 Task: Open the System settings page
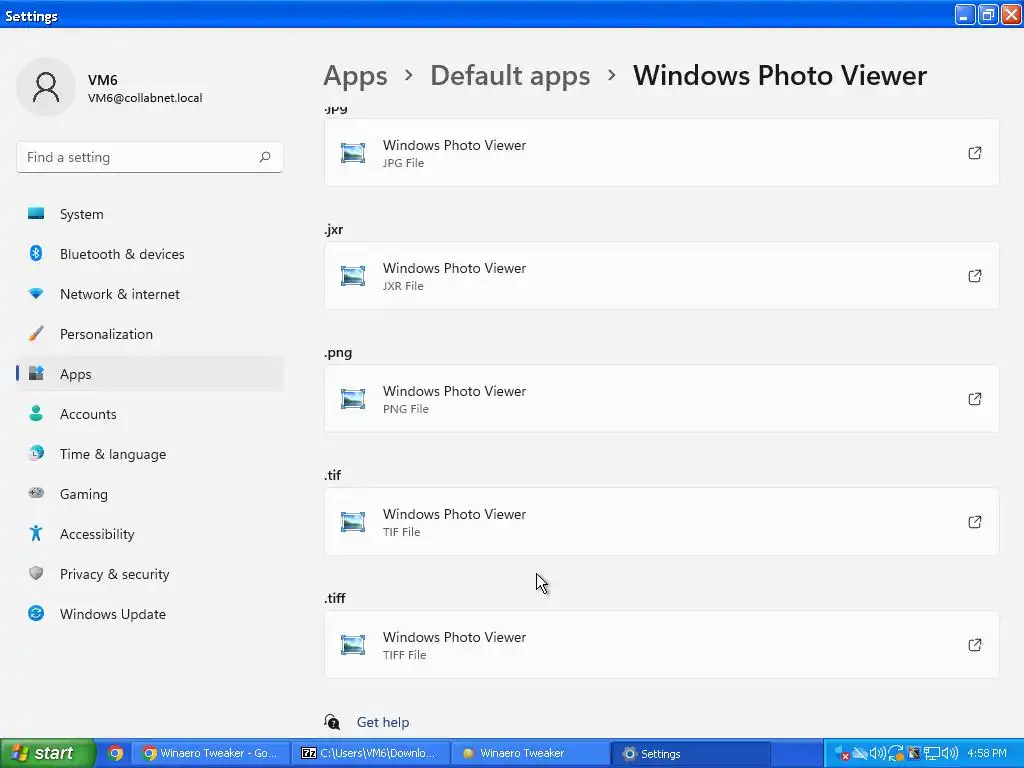tap(150, 214)
